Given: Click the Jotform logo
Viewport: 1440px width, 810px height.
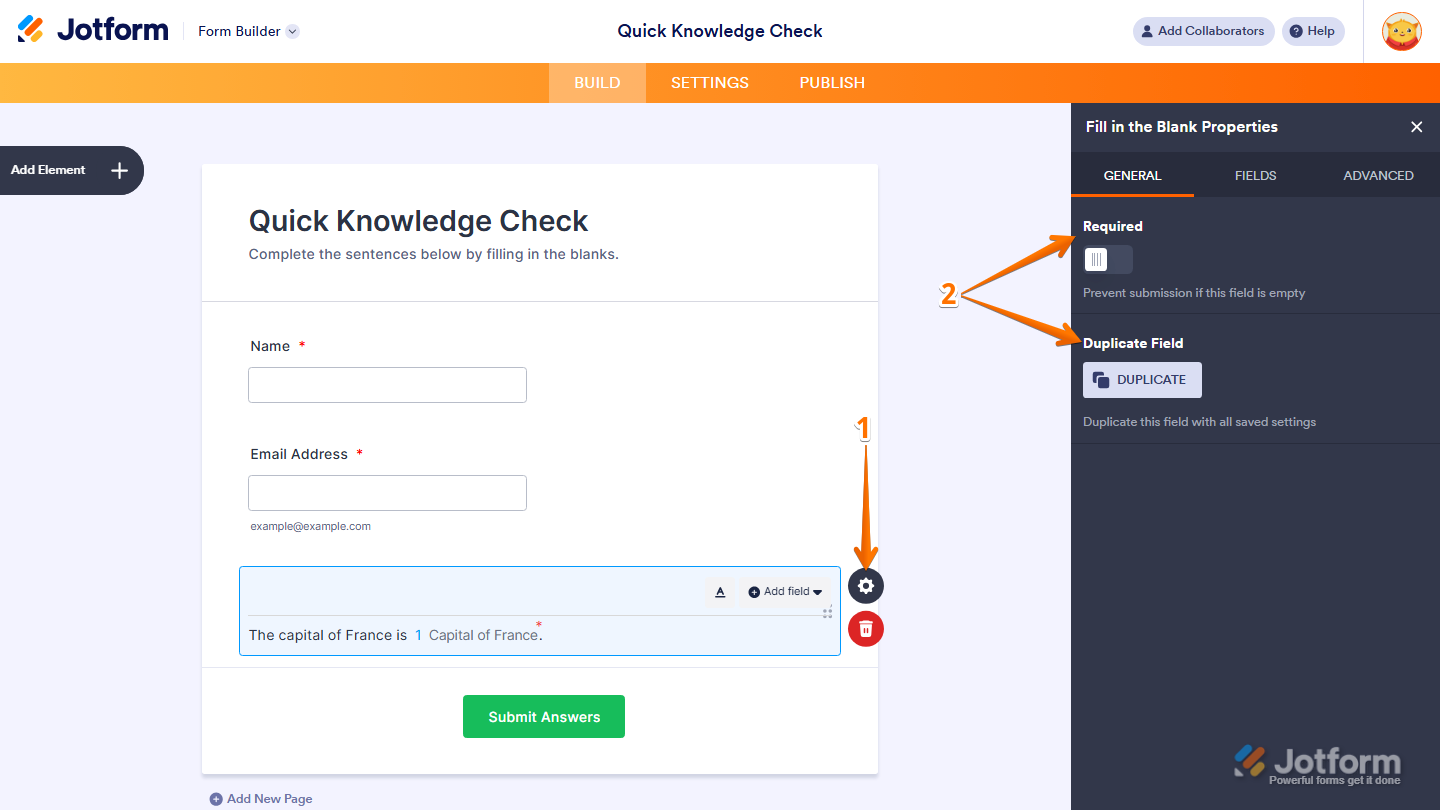Looking at the screenshot, I should [93, 30].
